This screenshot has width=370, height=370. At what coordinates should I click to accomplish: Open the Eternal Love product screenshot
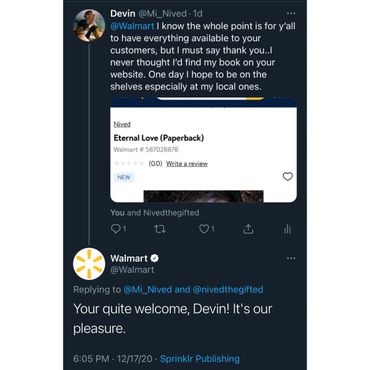pyautogui.click(x=203, y=150)
